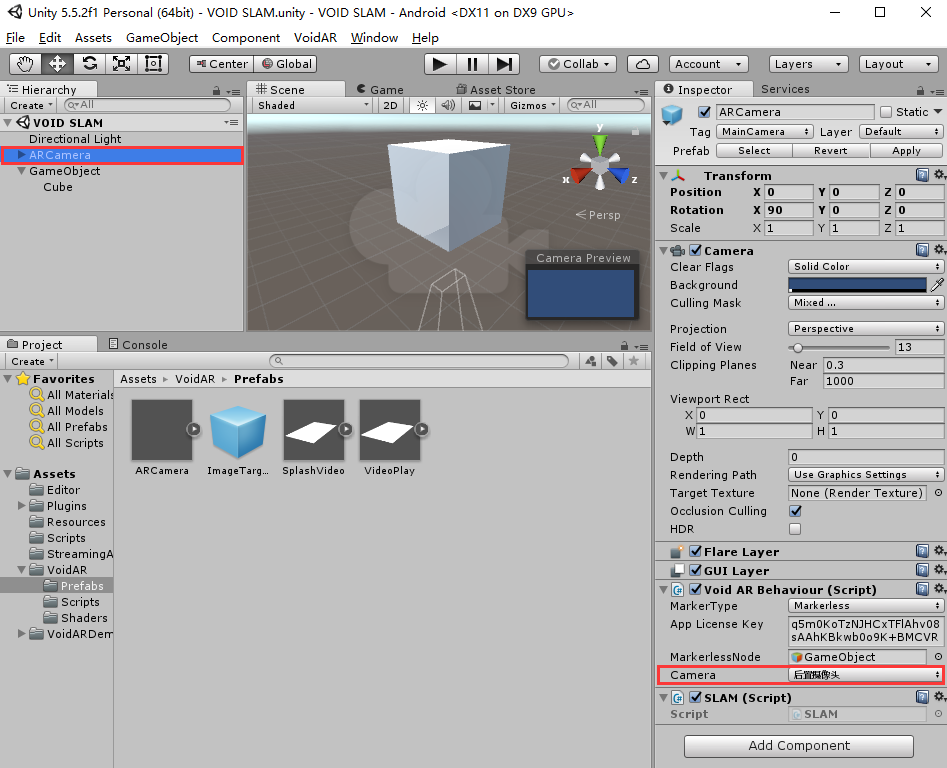
Task: Open Camera component gear menu
Action: pyautogui.click(x=939, y=250)
